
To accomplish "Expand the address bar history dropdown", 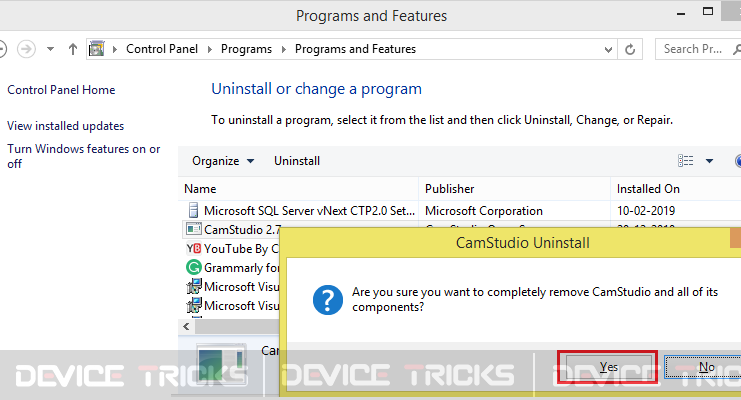I will (x=608, y=49).
